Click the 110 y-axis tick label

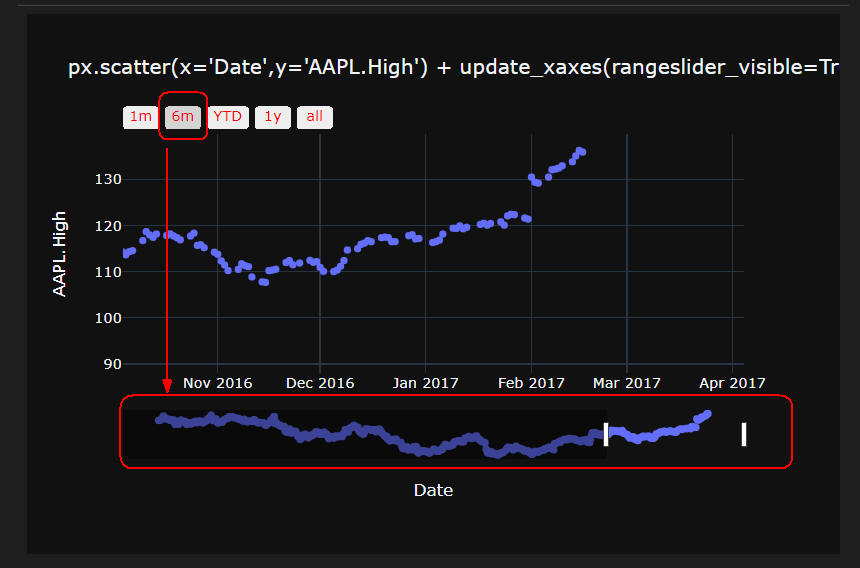pyautogui.click(x=108, y=272)
